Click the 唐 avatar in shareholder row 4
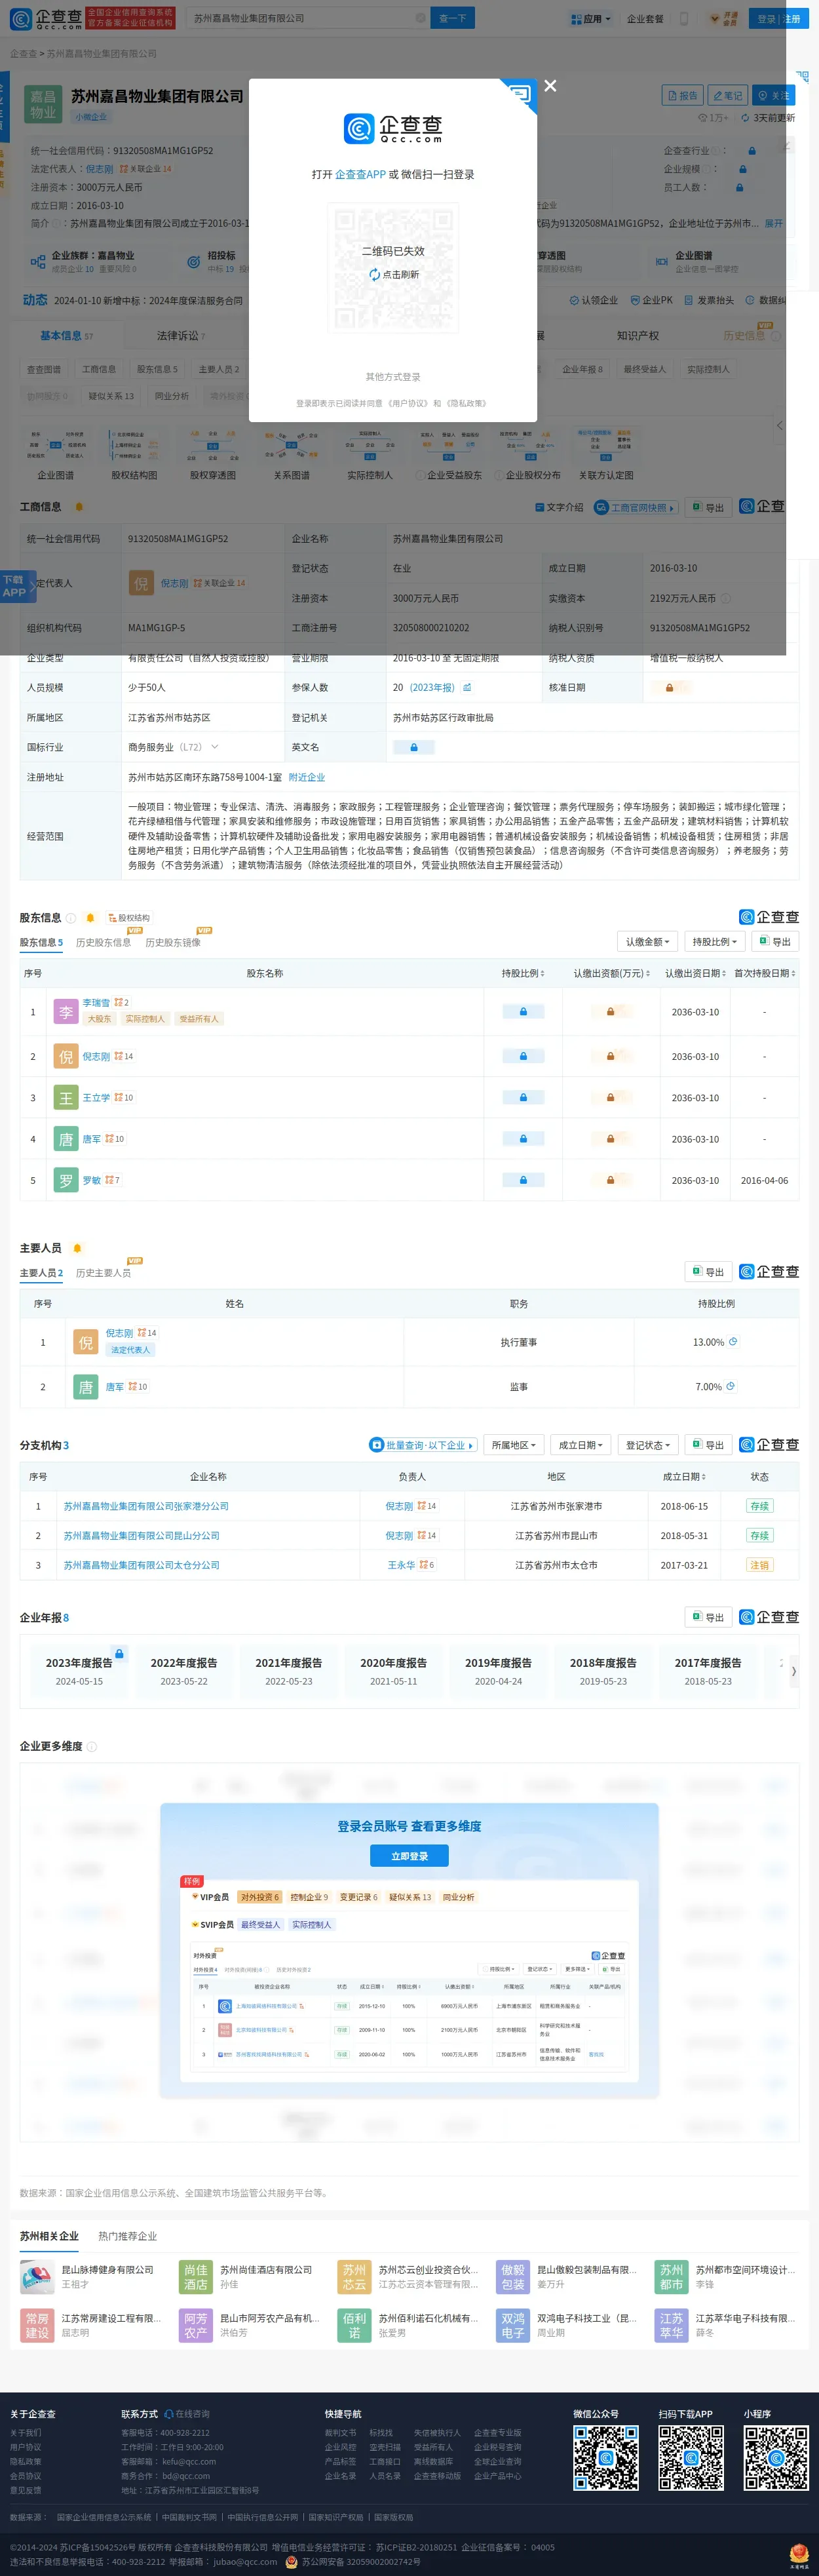The width and height of the screenshot is (819, 2576). pos(66,1139)
